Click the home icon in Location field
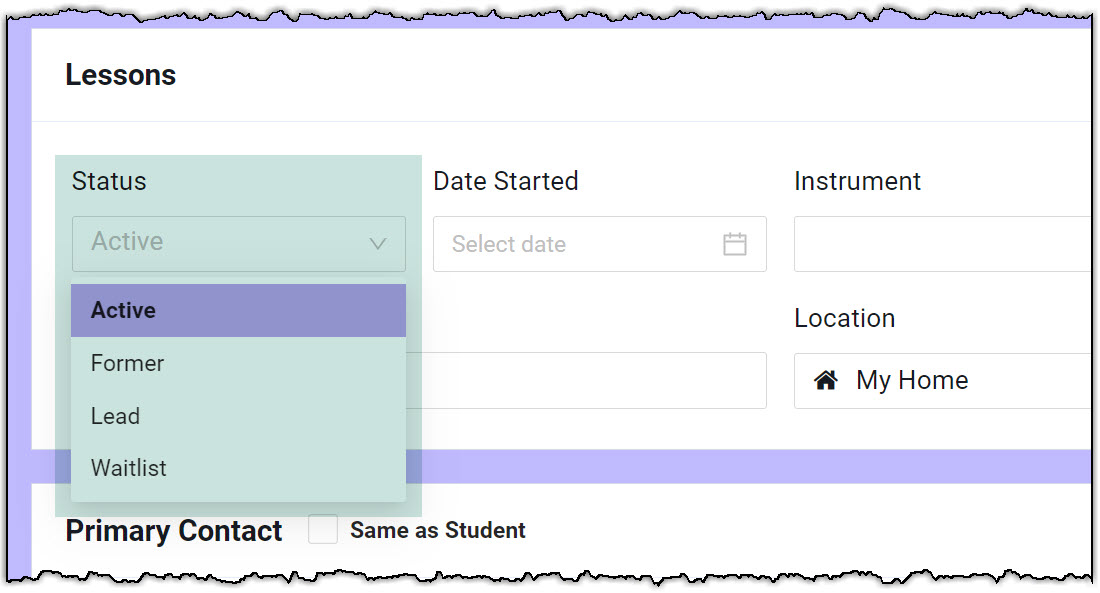Screen dimensions: 1100x593 tap(826, 380)
